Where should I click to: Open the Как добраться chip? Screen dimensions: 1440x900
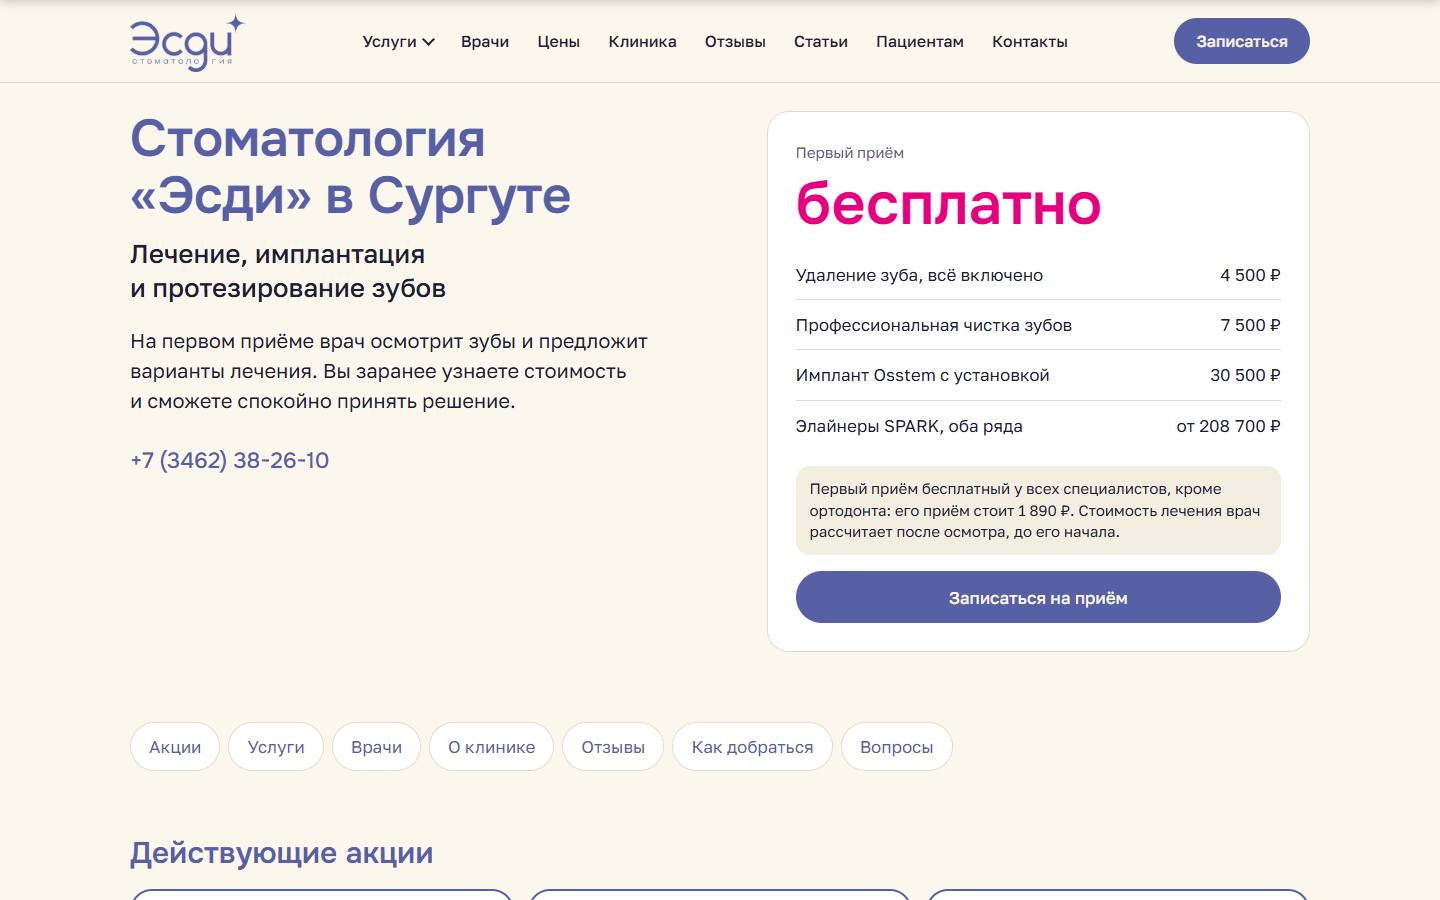coord(753,747)
